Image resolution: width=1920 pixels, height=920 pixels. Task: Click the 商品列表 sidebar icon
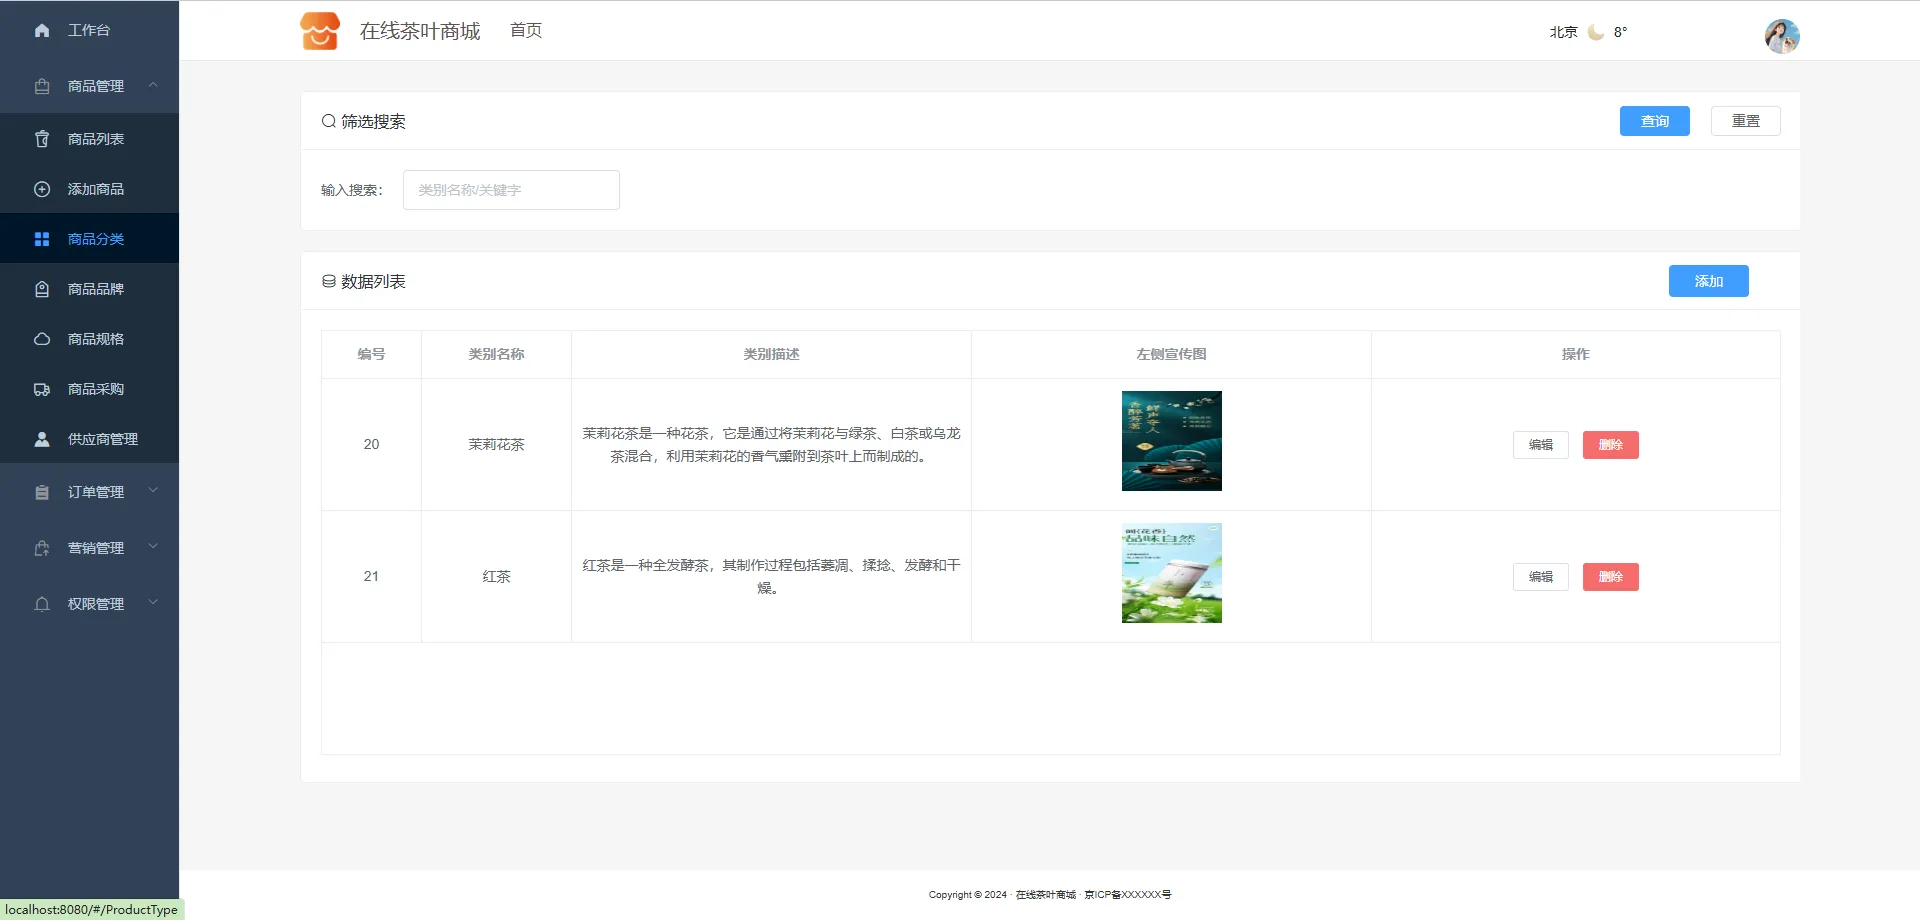pyautogui.click(x=42, y=139)
